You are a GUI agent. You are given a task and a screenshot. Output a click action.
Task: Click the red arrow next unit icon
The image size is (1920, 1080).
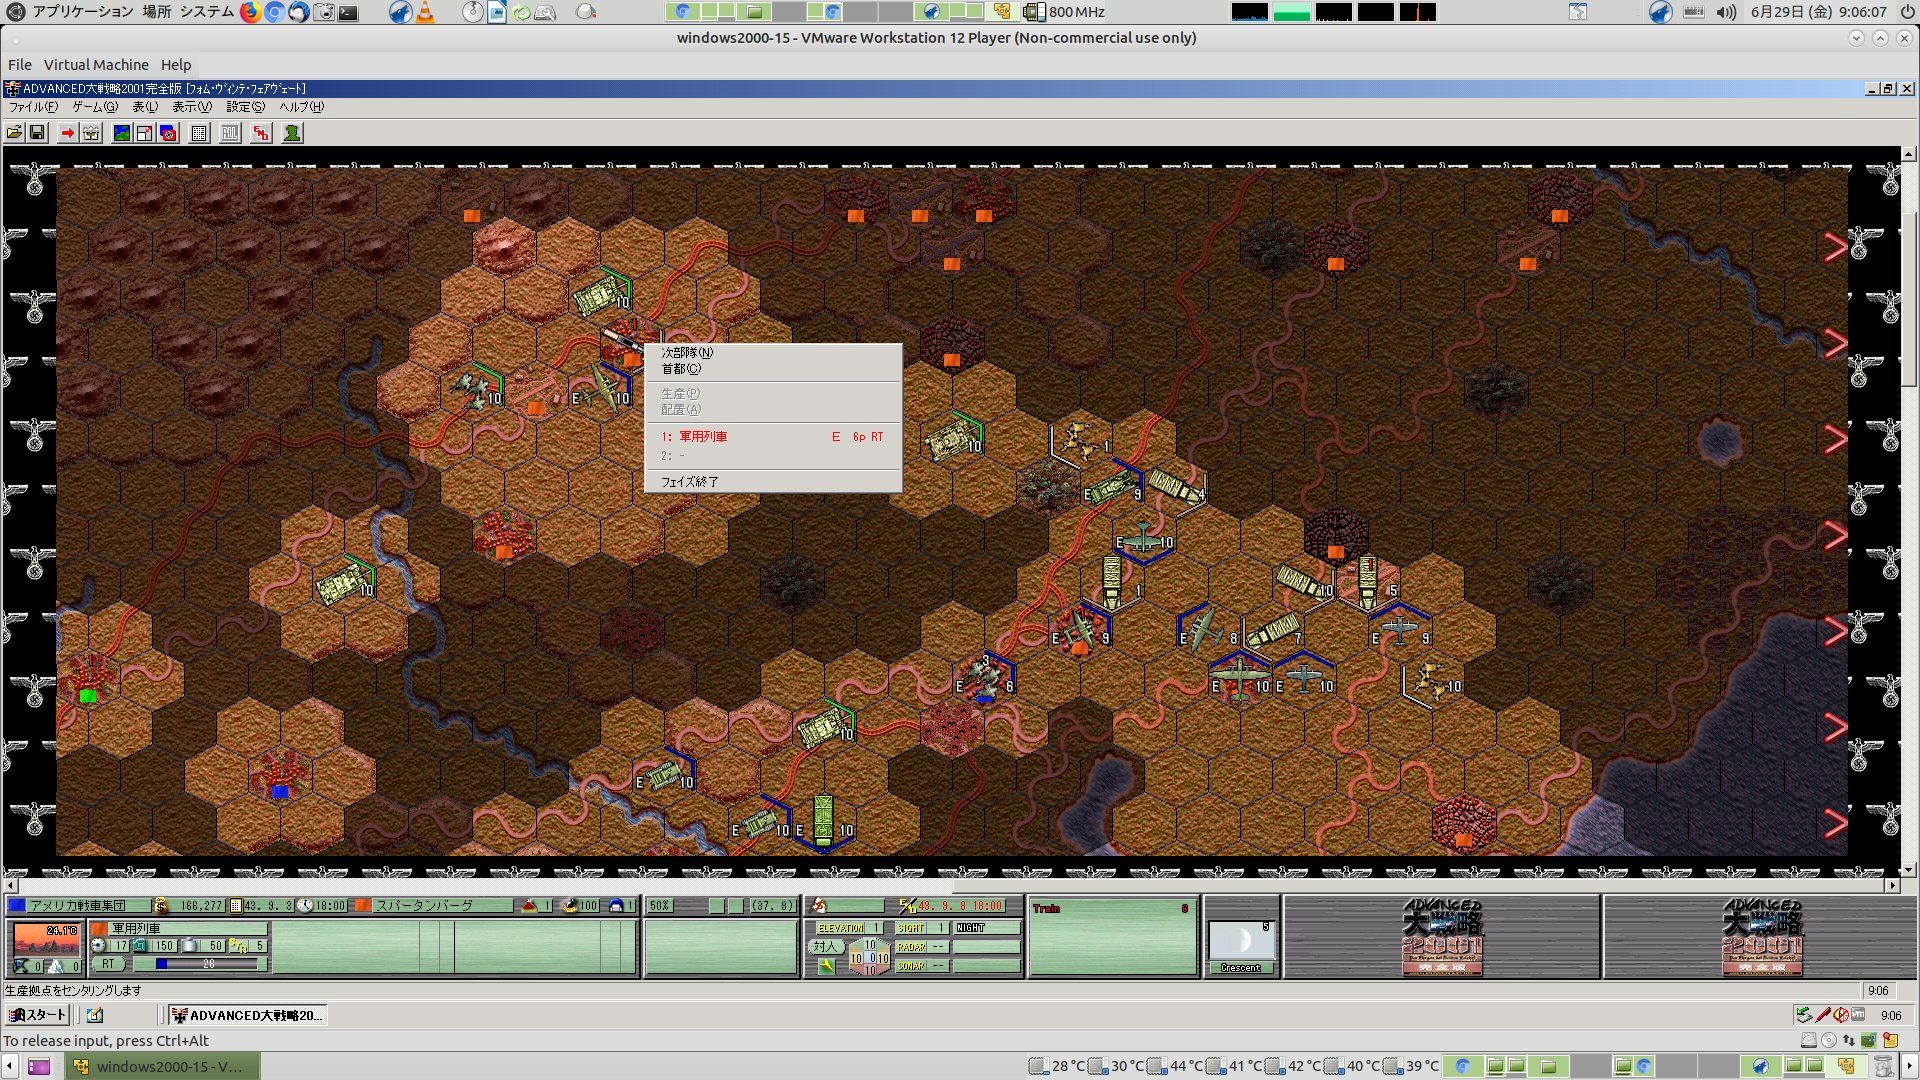[67, 133]
